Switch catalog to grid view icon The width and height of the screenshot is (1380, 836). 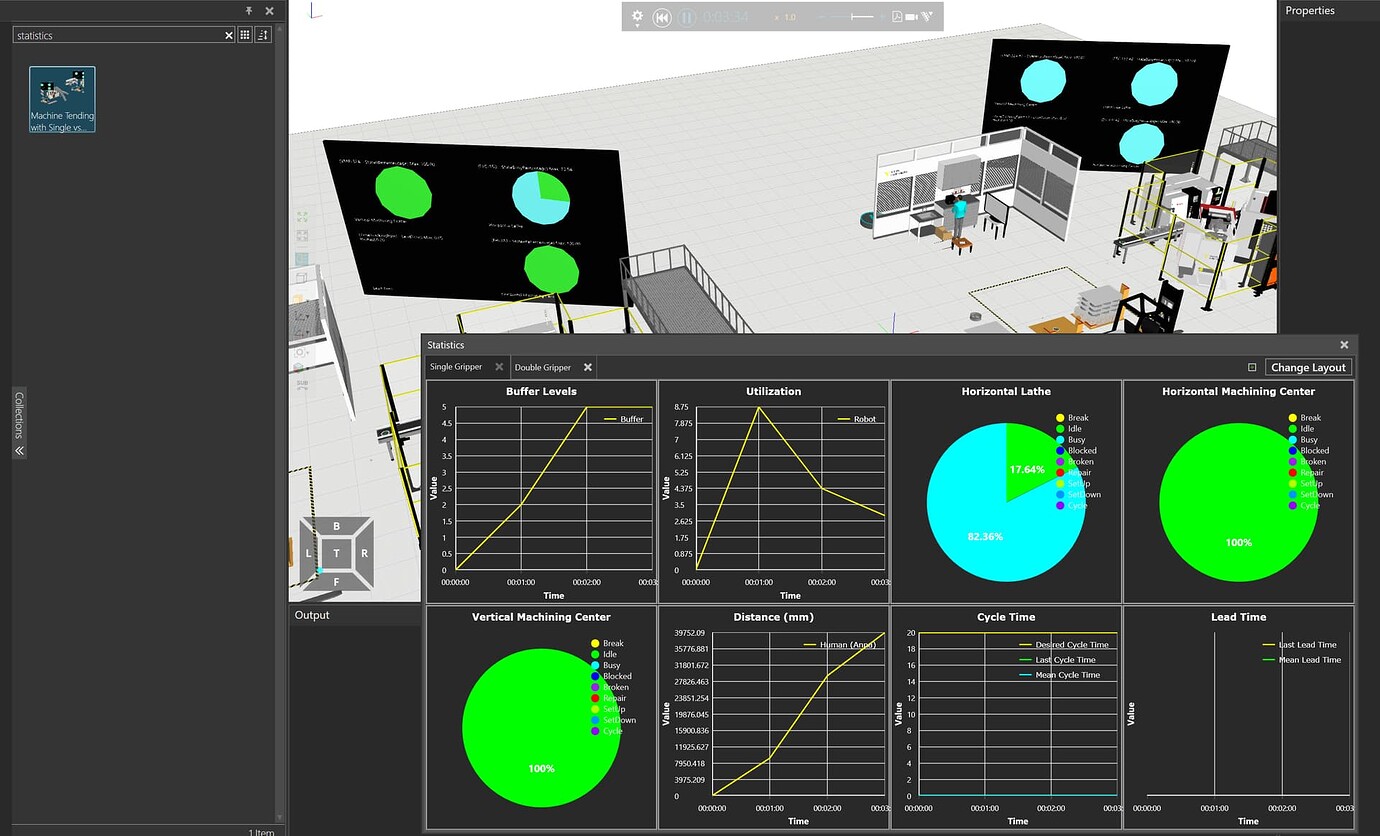point(245,35)
